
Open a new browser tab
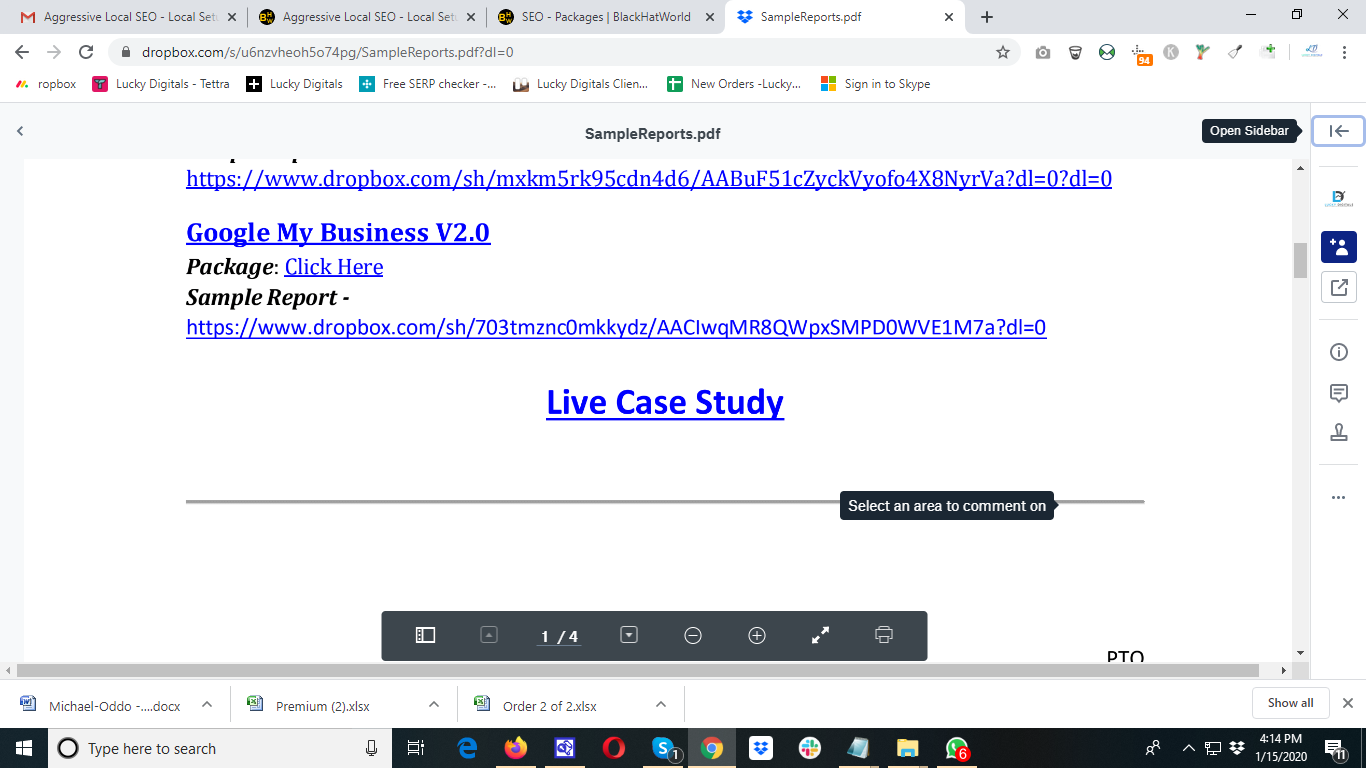point(987,17)
